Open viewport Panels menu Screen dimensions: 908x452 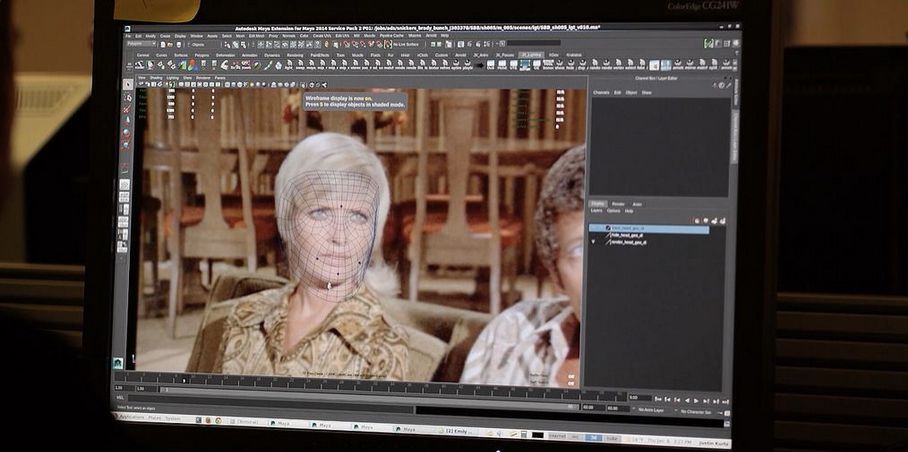tap(220, 78)
